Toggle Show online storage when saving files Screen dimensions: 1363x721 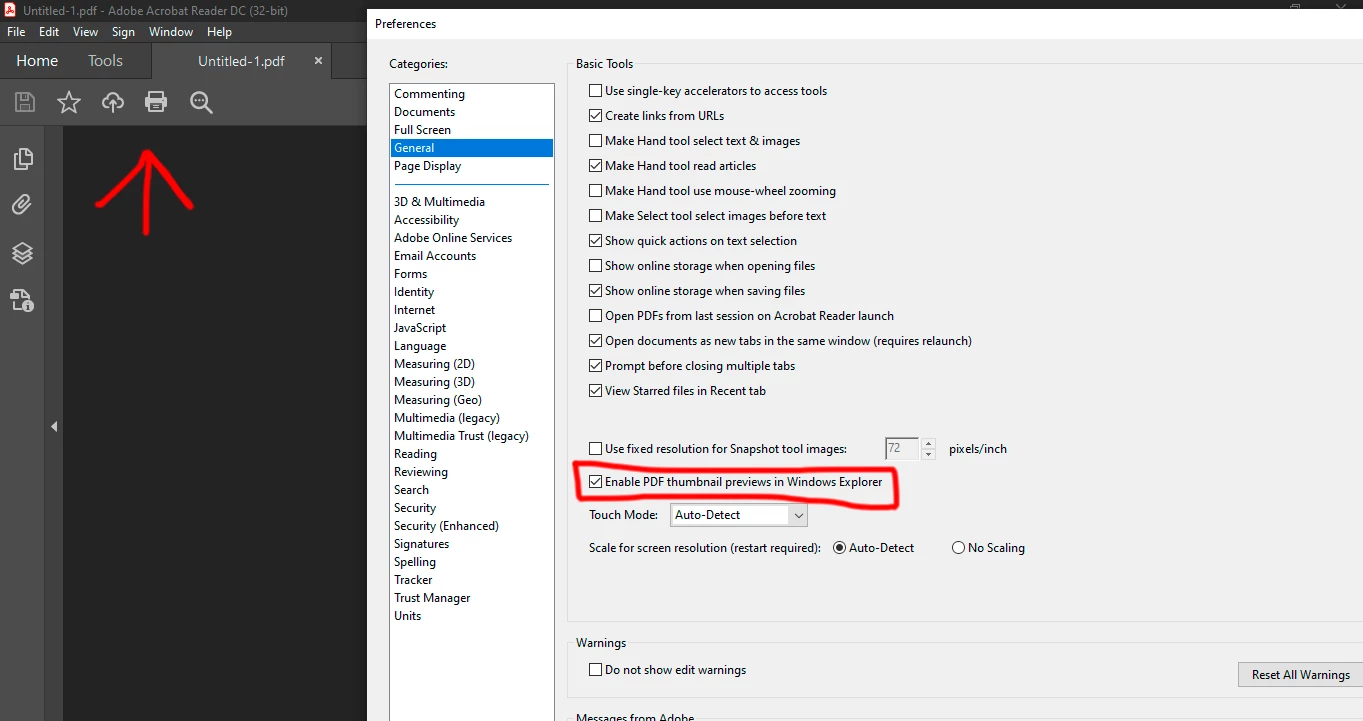coord(596,291)
